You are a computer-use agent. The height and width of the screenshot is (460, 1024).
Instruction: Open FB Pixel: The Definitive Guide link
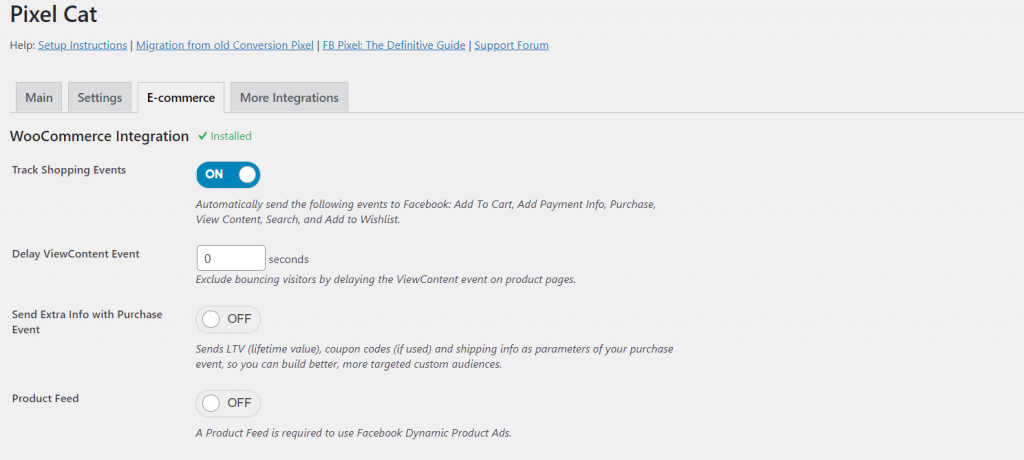[x=394, y=45]
